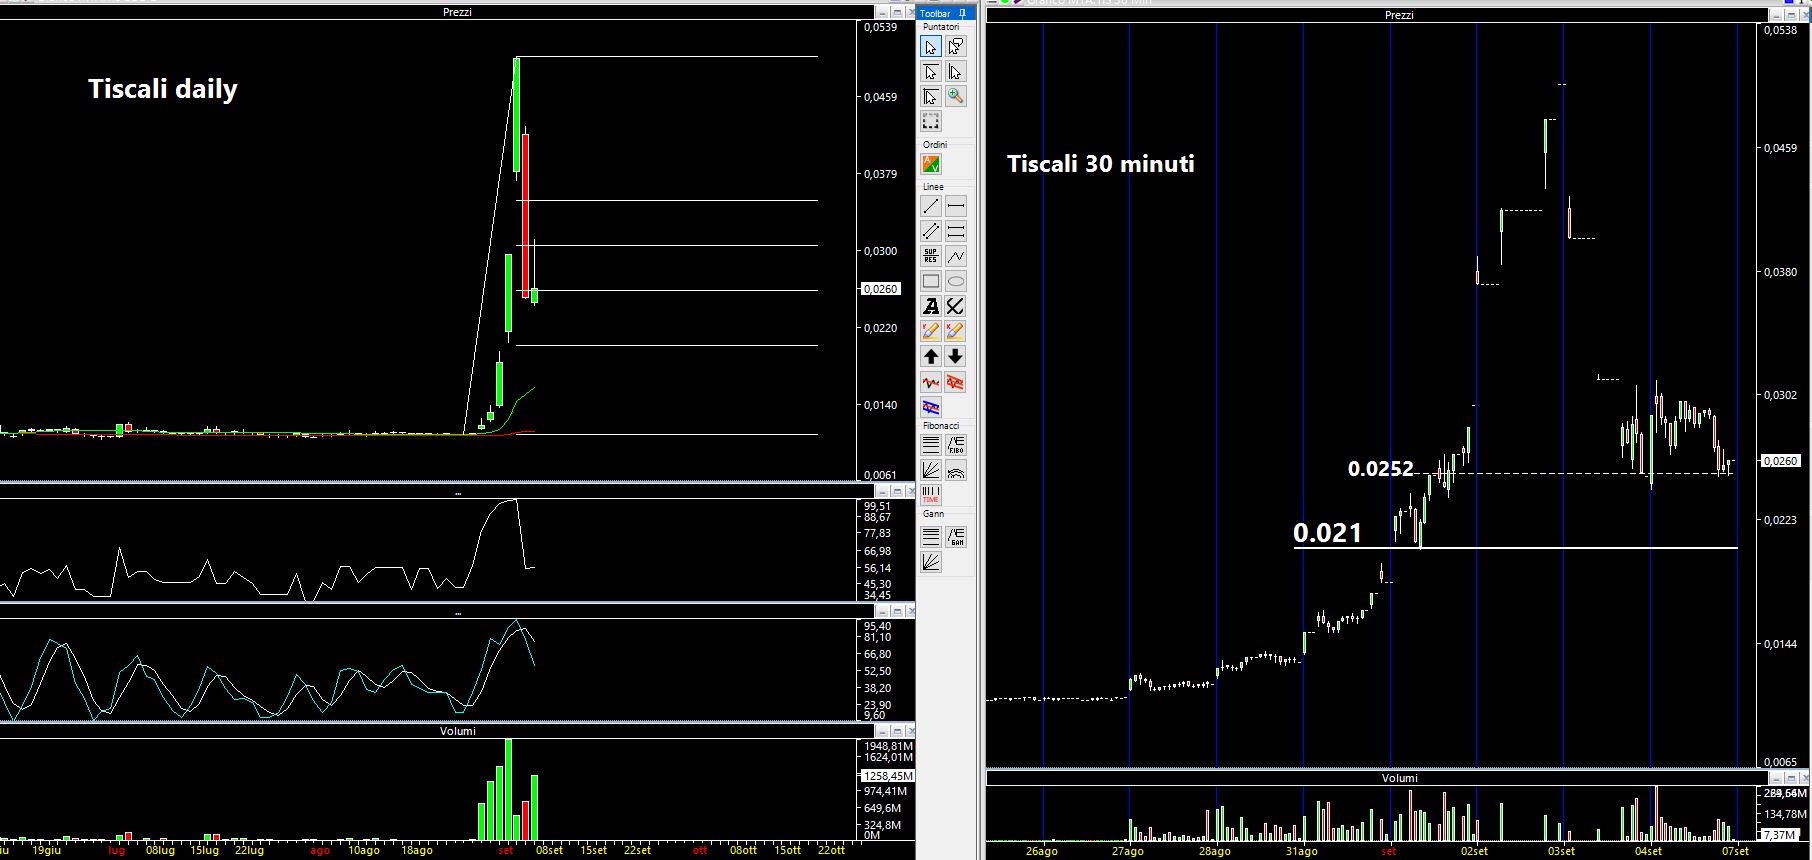Select the right pencil highlighter tool
The image size is (1812, 860).
click(x=956, y=331)
